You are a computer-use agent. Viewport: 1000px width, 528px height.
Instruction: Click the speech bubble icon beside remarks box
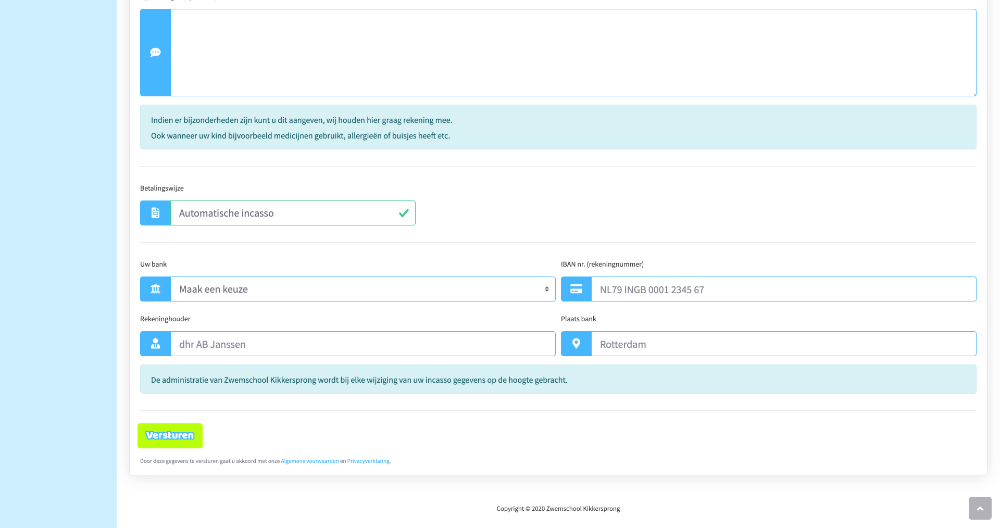point(155,53)
